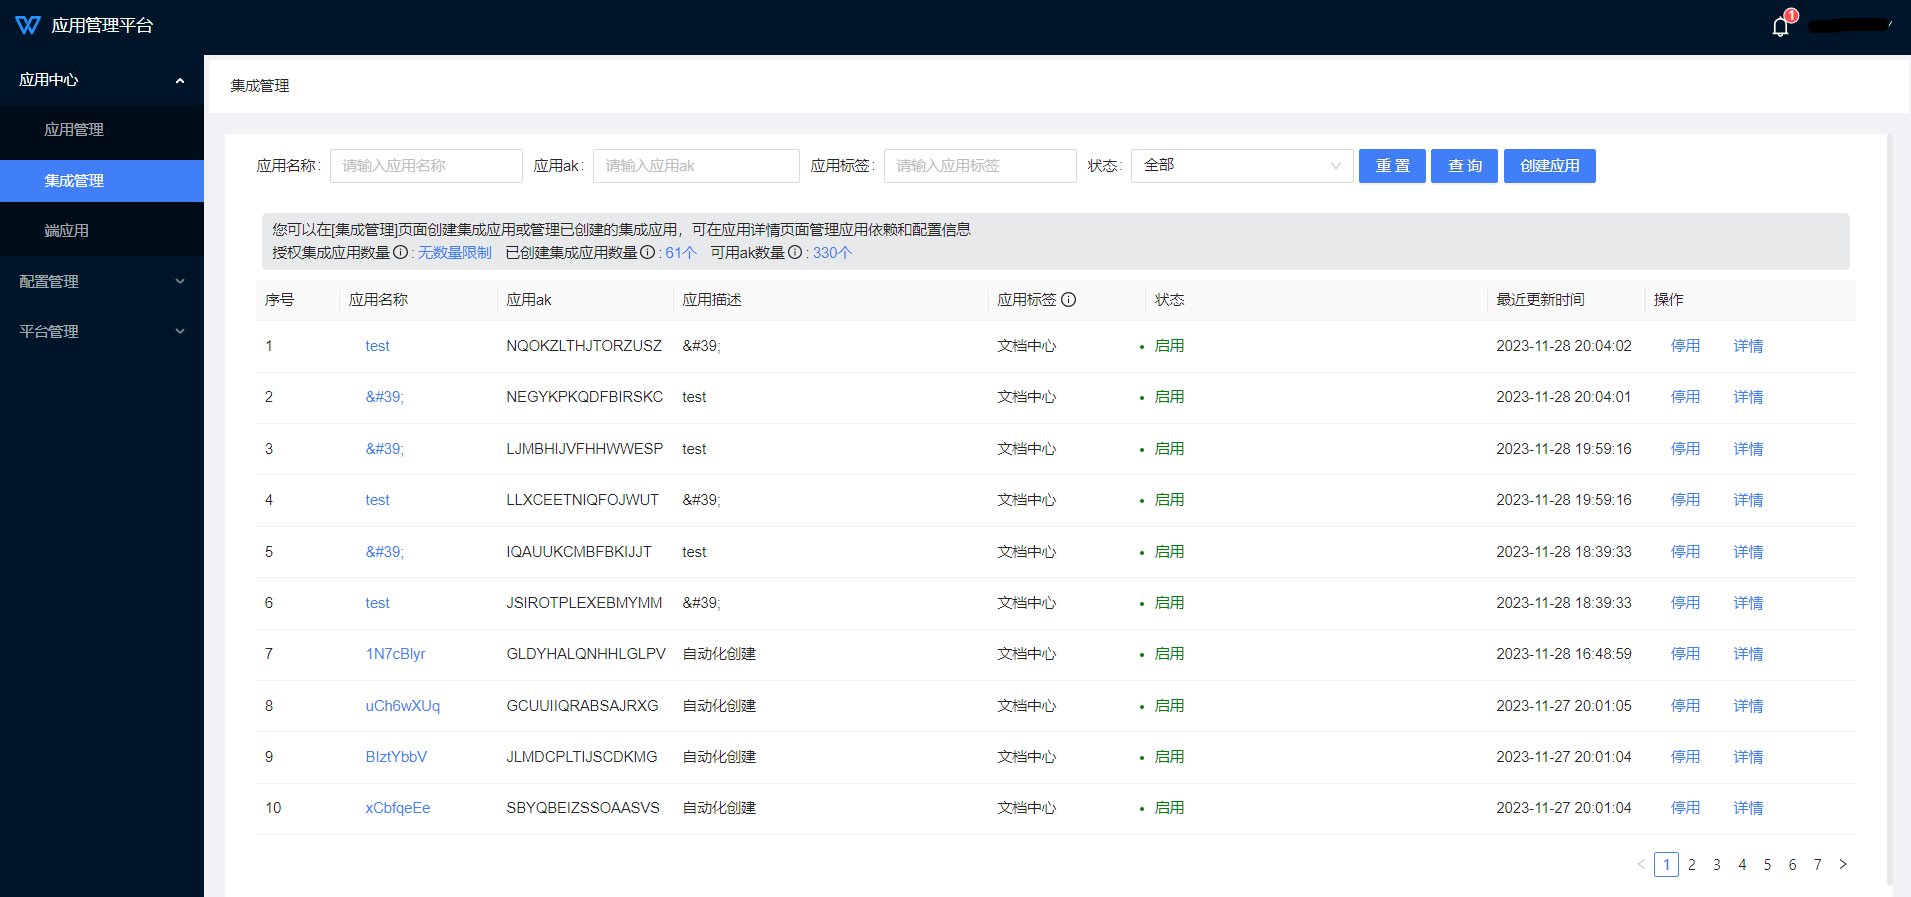
Task: Open the uCh6wXUq application link
Action: [x=402, y=706]
